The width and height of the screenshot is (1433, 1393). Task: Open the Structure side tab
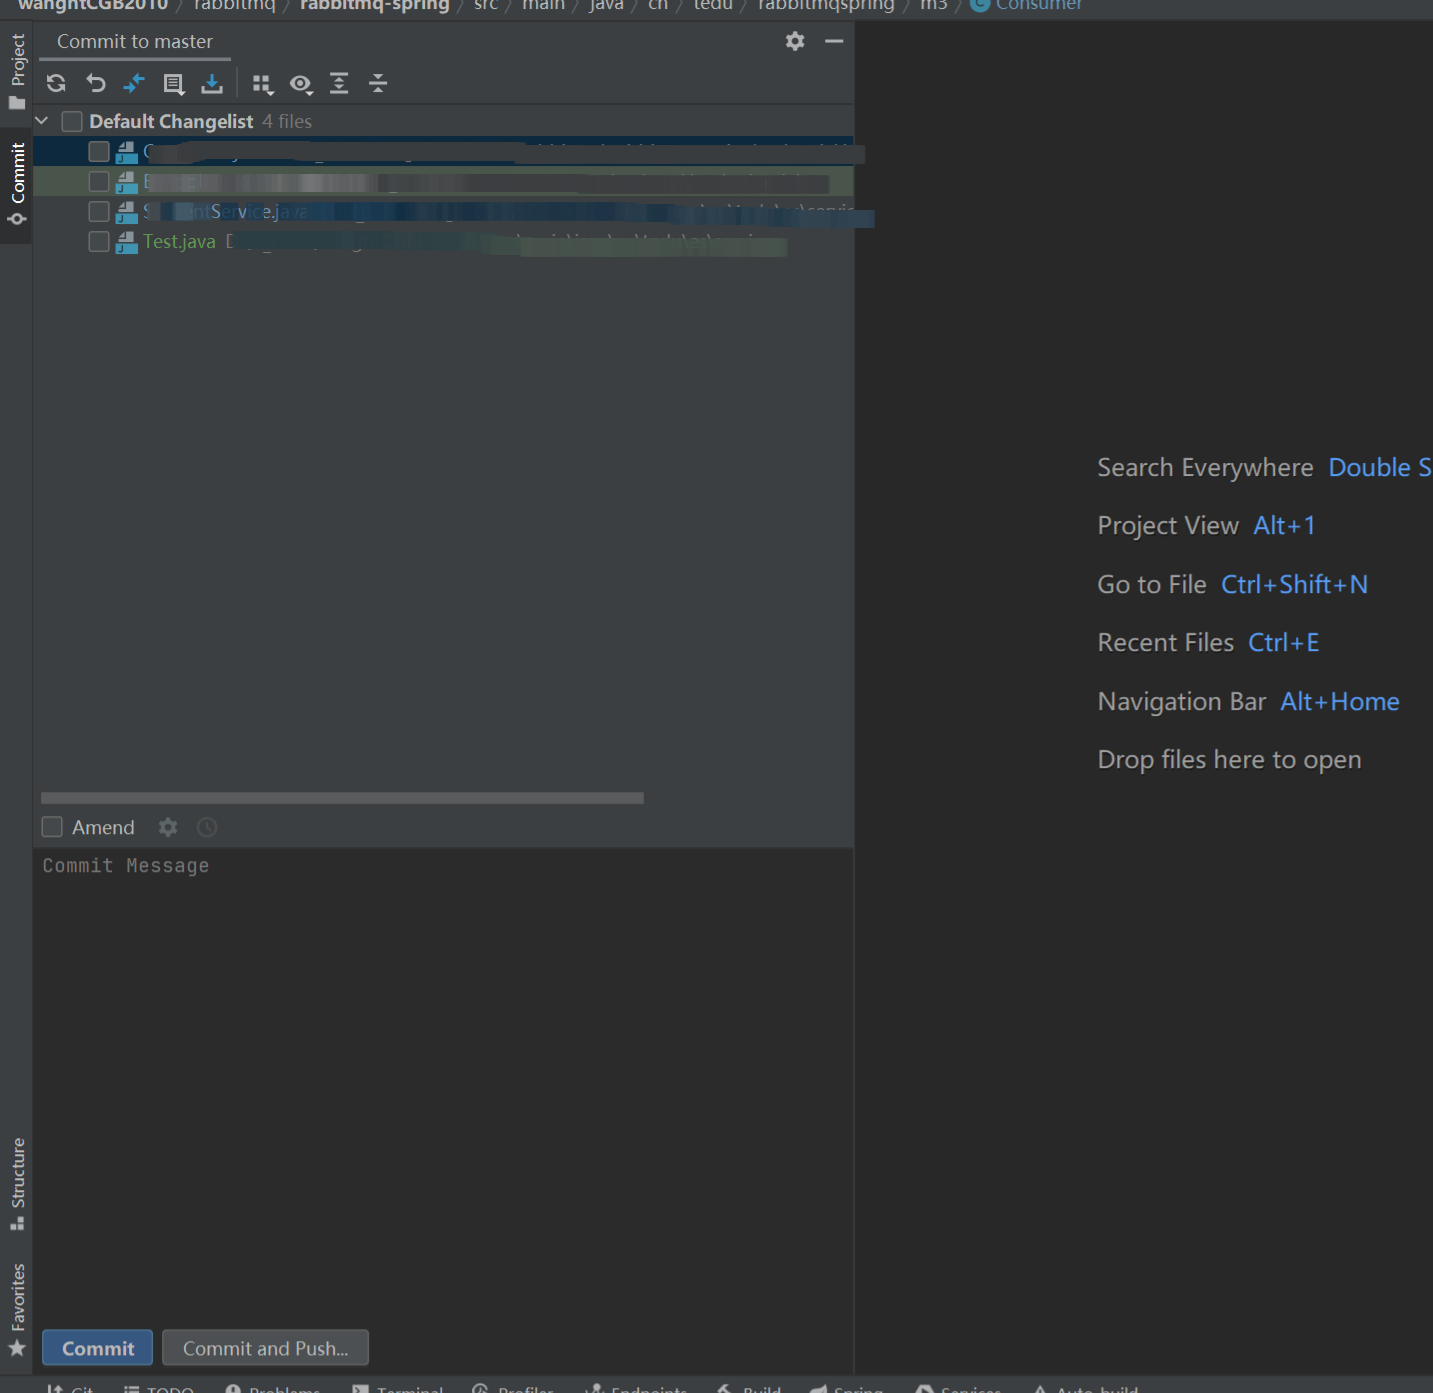click(x=17, y=1184)
